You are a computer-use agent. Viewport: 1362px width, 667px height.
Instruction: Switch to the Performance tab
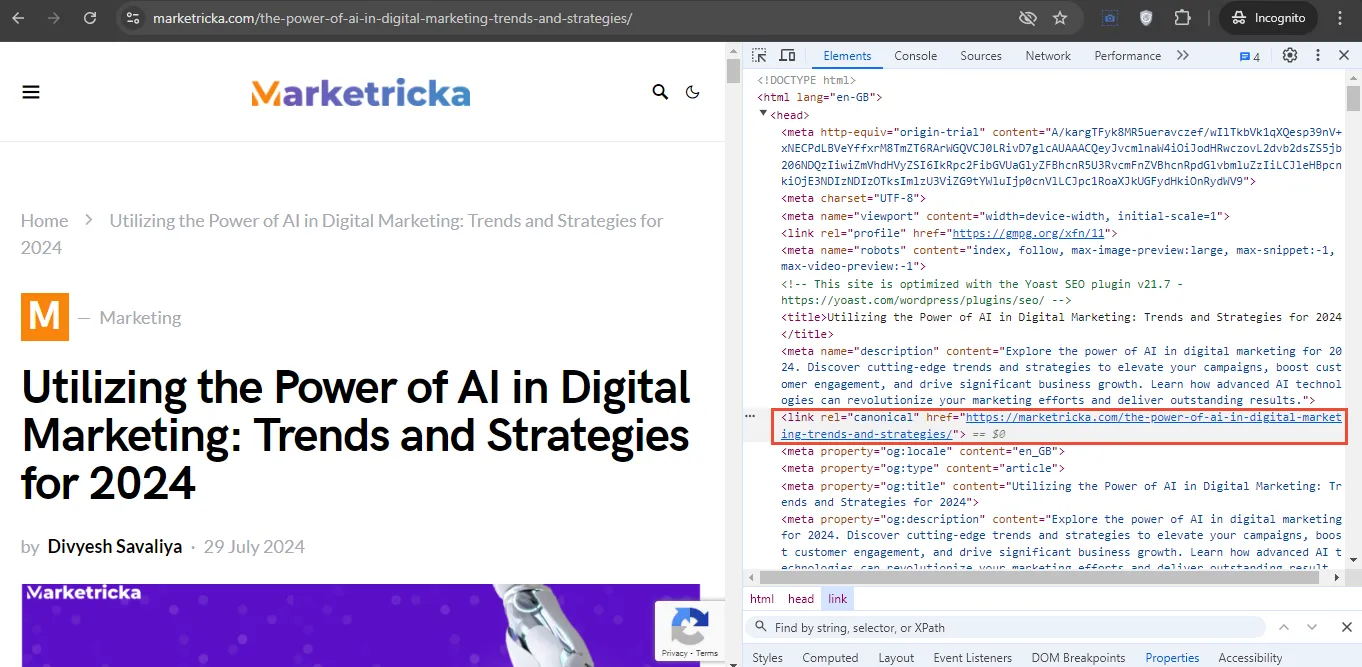click(1127, 56)
